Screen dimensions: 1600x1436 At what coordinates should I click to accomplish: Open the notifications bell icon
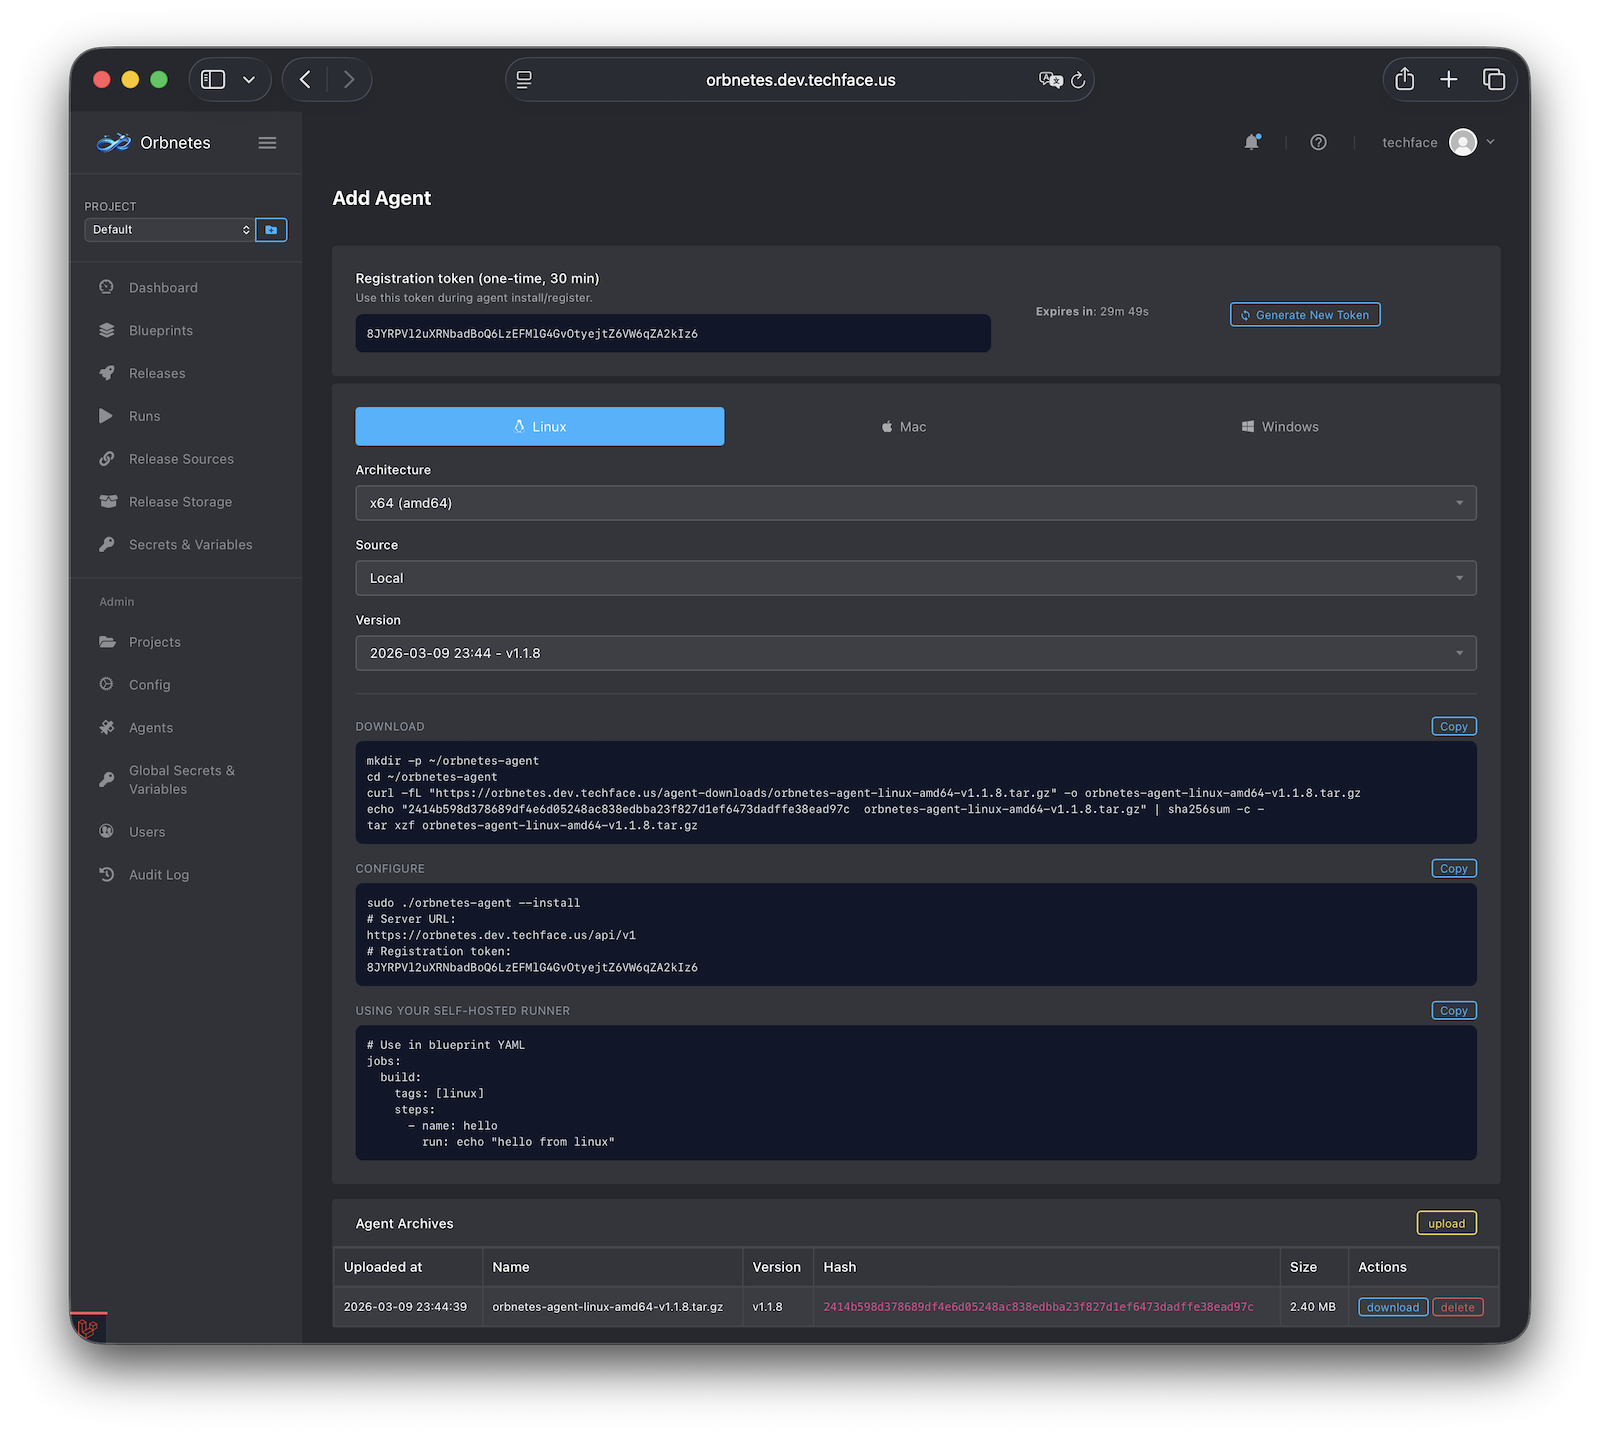point(1251,143)
